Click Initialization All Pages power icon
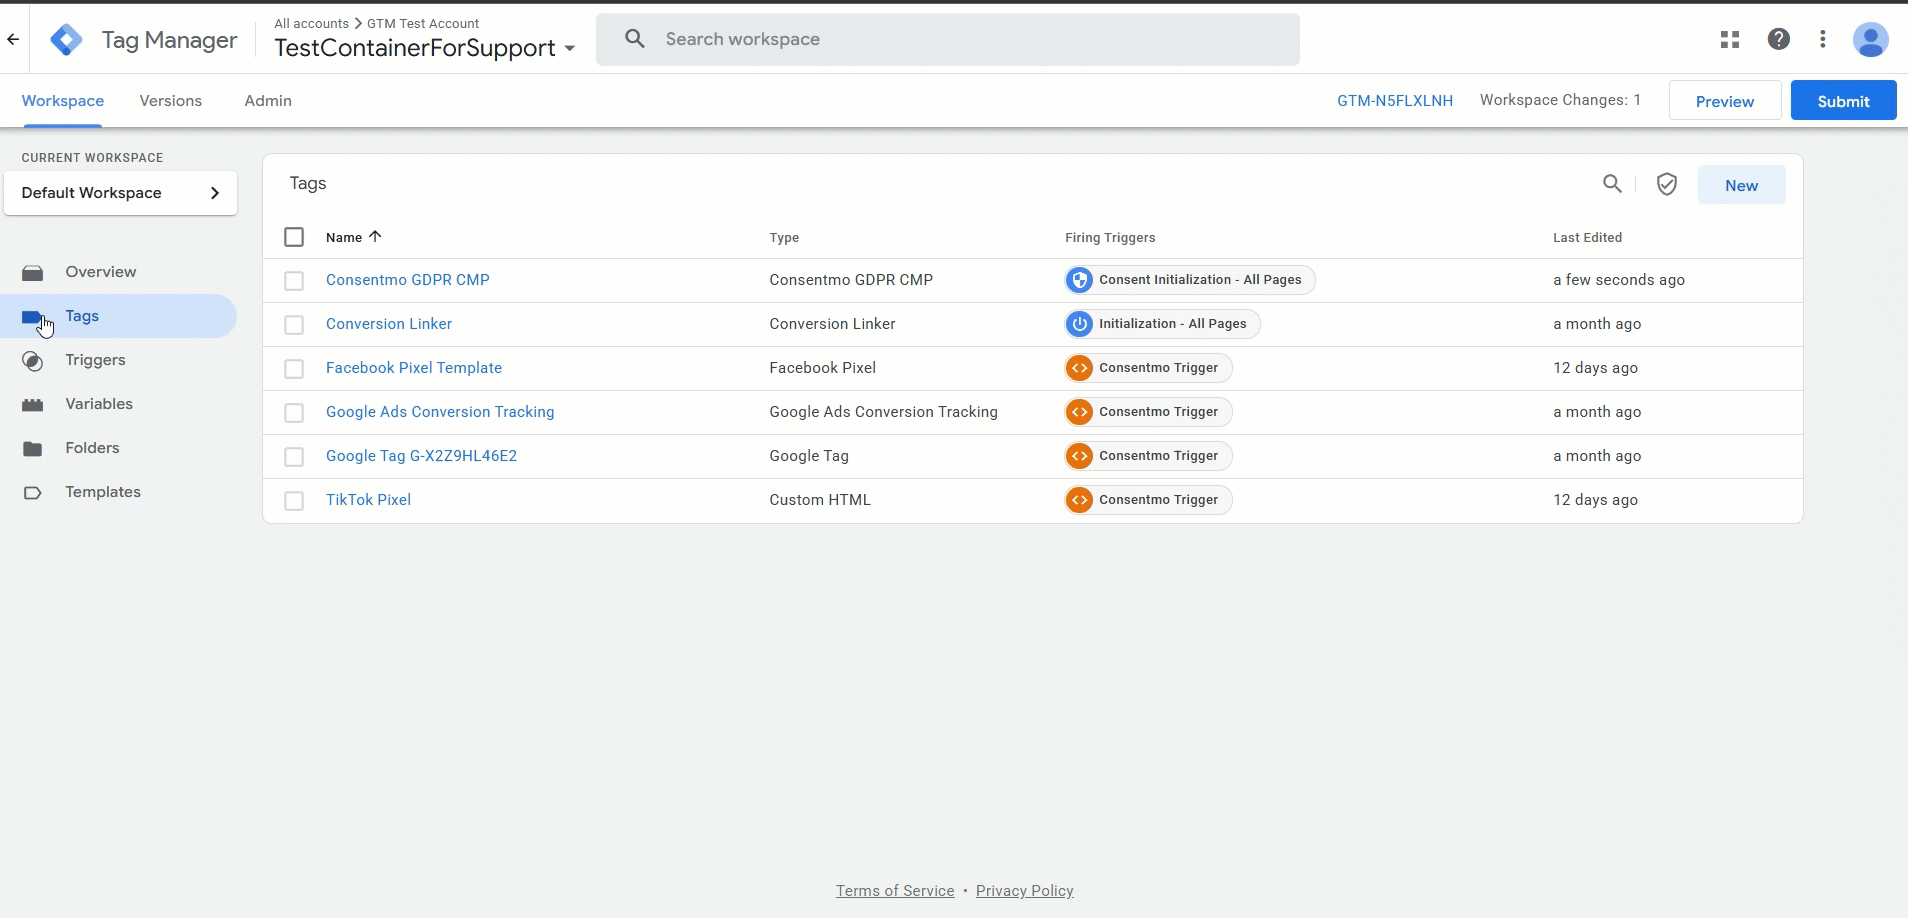Viewport: 1908px width, 918px height. pyautogui.click(x=1079, y=324)
